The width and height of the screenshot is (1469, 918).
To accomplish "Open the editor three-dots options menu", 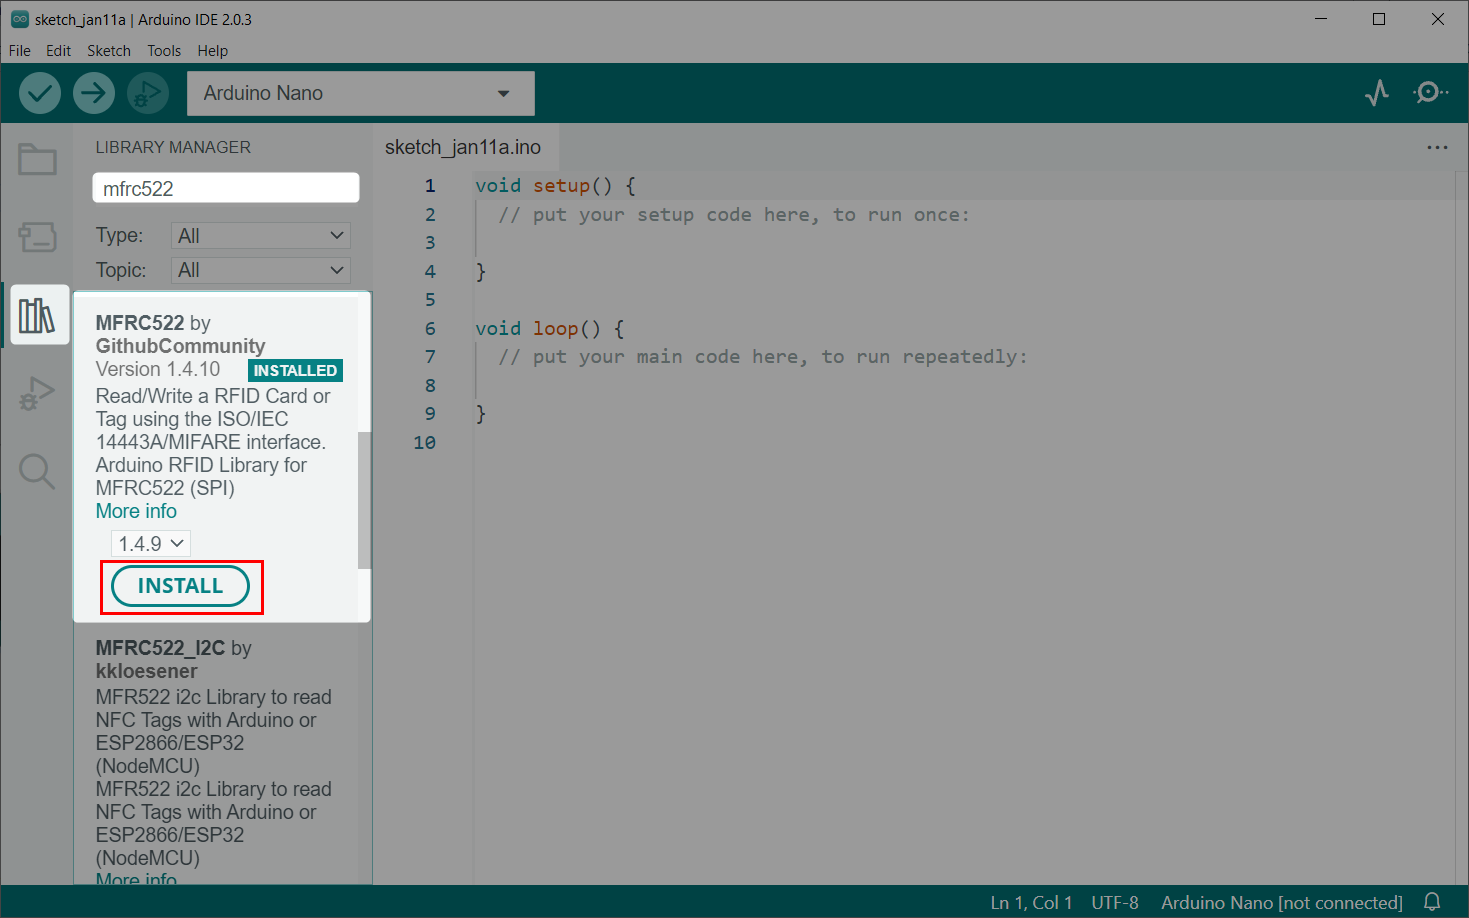I will 1437,147.
